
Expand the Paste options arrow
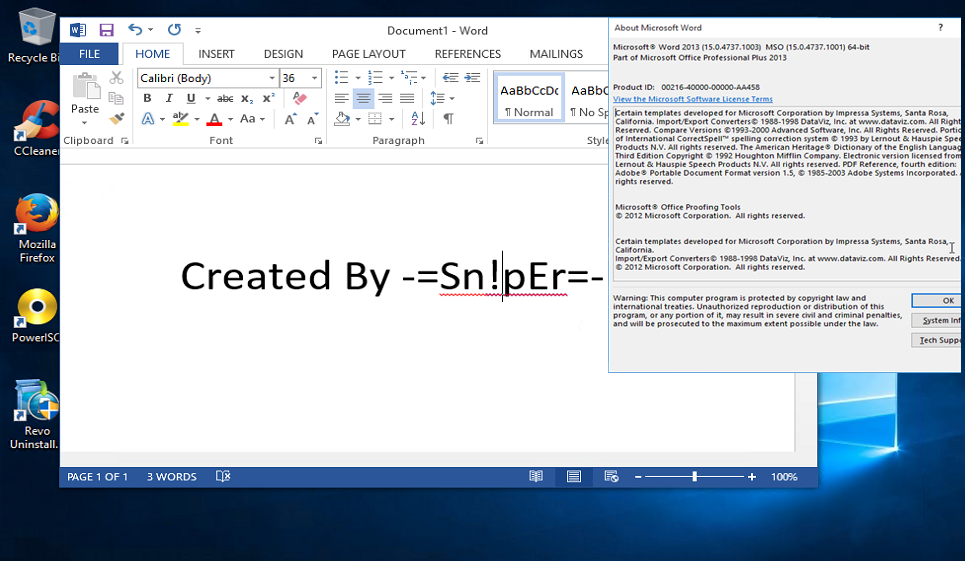pyautogui.click(x=84, y=122)
